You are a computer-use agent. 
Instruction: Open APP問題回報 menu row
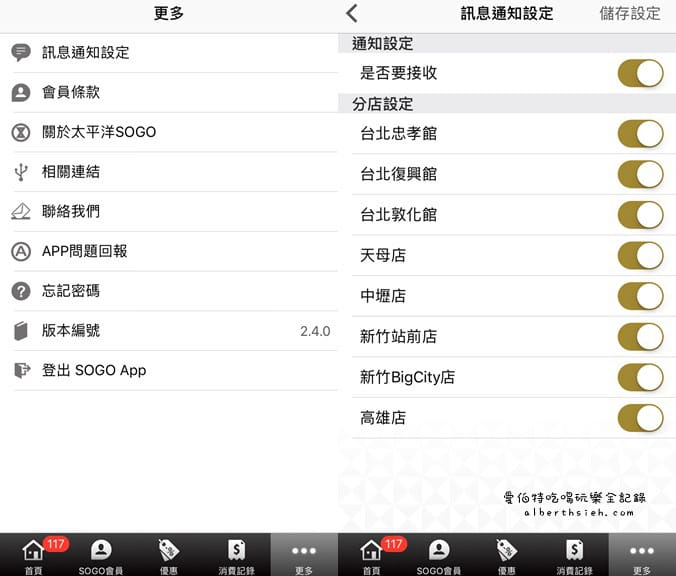(x=169, y=251)
